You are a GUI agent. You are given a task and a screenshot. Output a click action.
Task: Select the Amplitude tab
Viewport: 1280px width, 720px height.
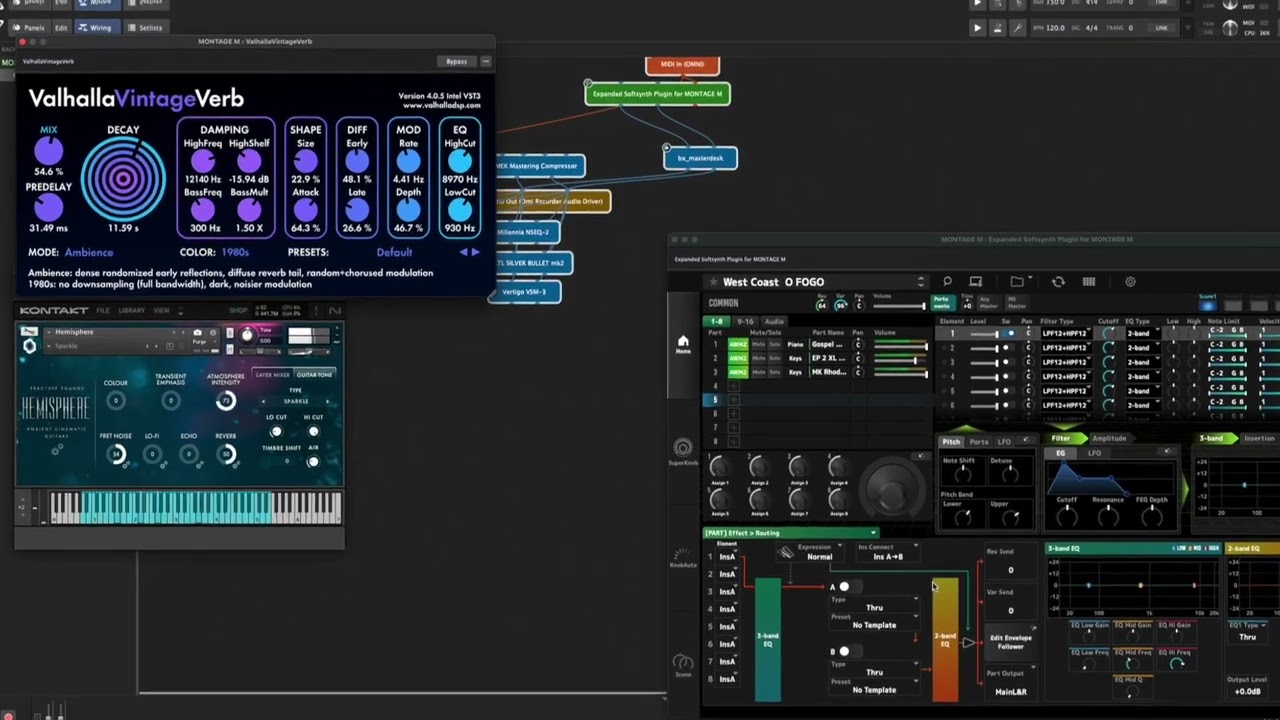(x=1109, y=438)
